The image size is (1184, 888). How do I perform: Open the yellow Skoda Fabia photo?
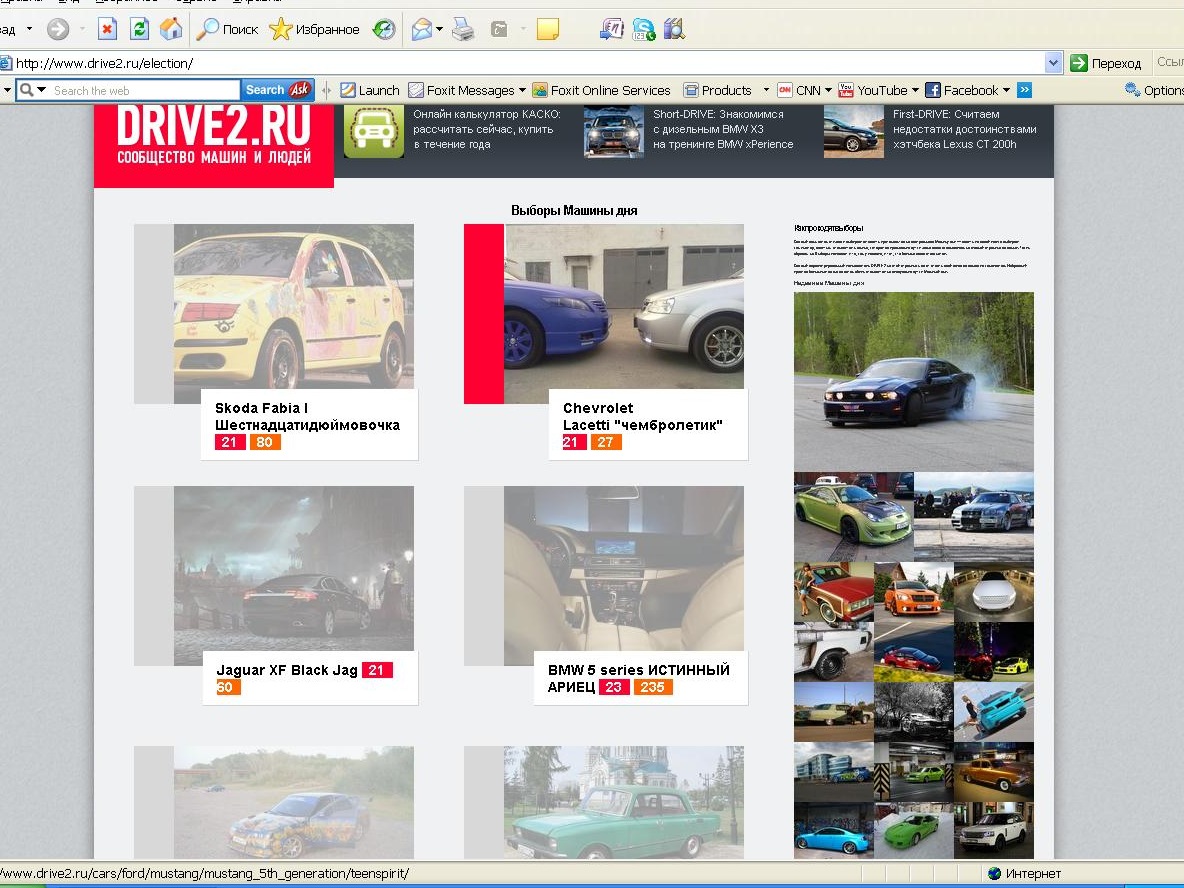click(294, 307)
